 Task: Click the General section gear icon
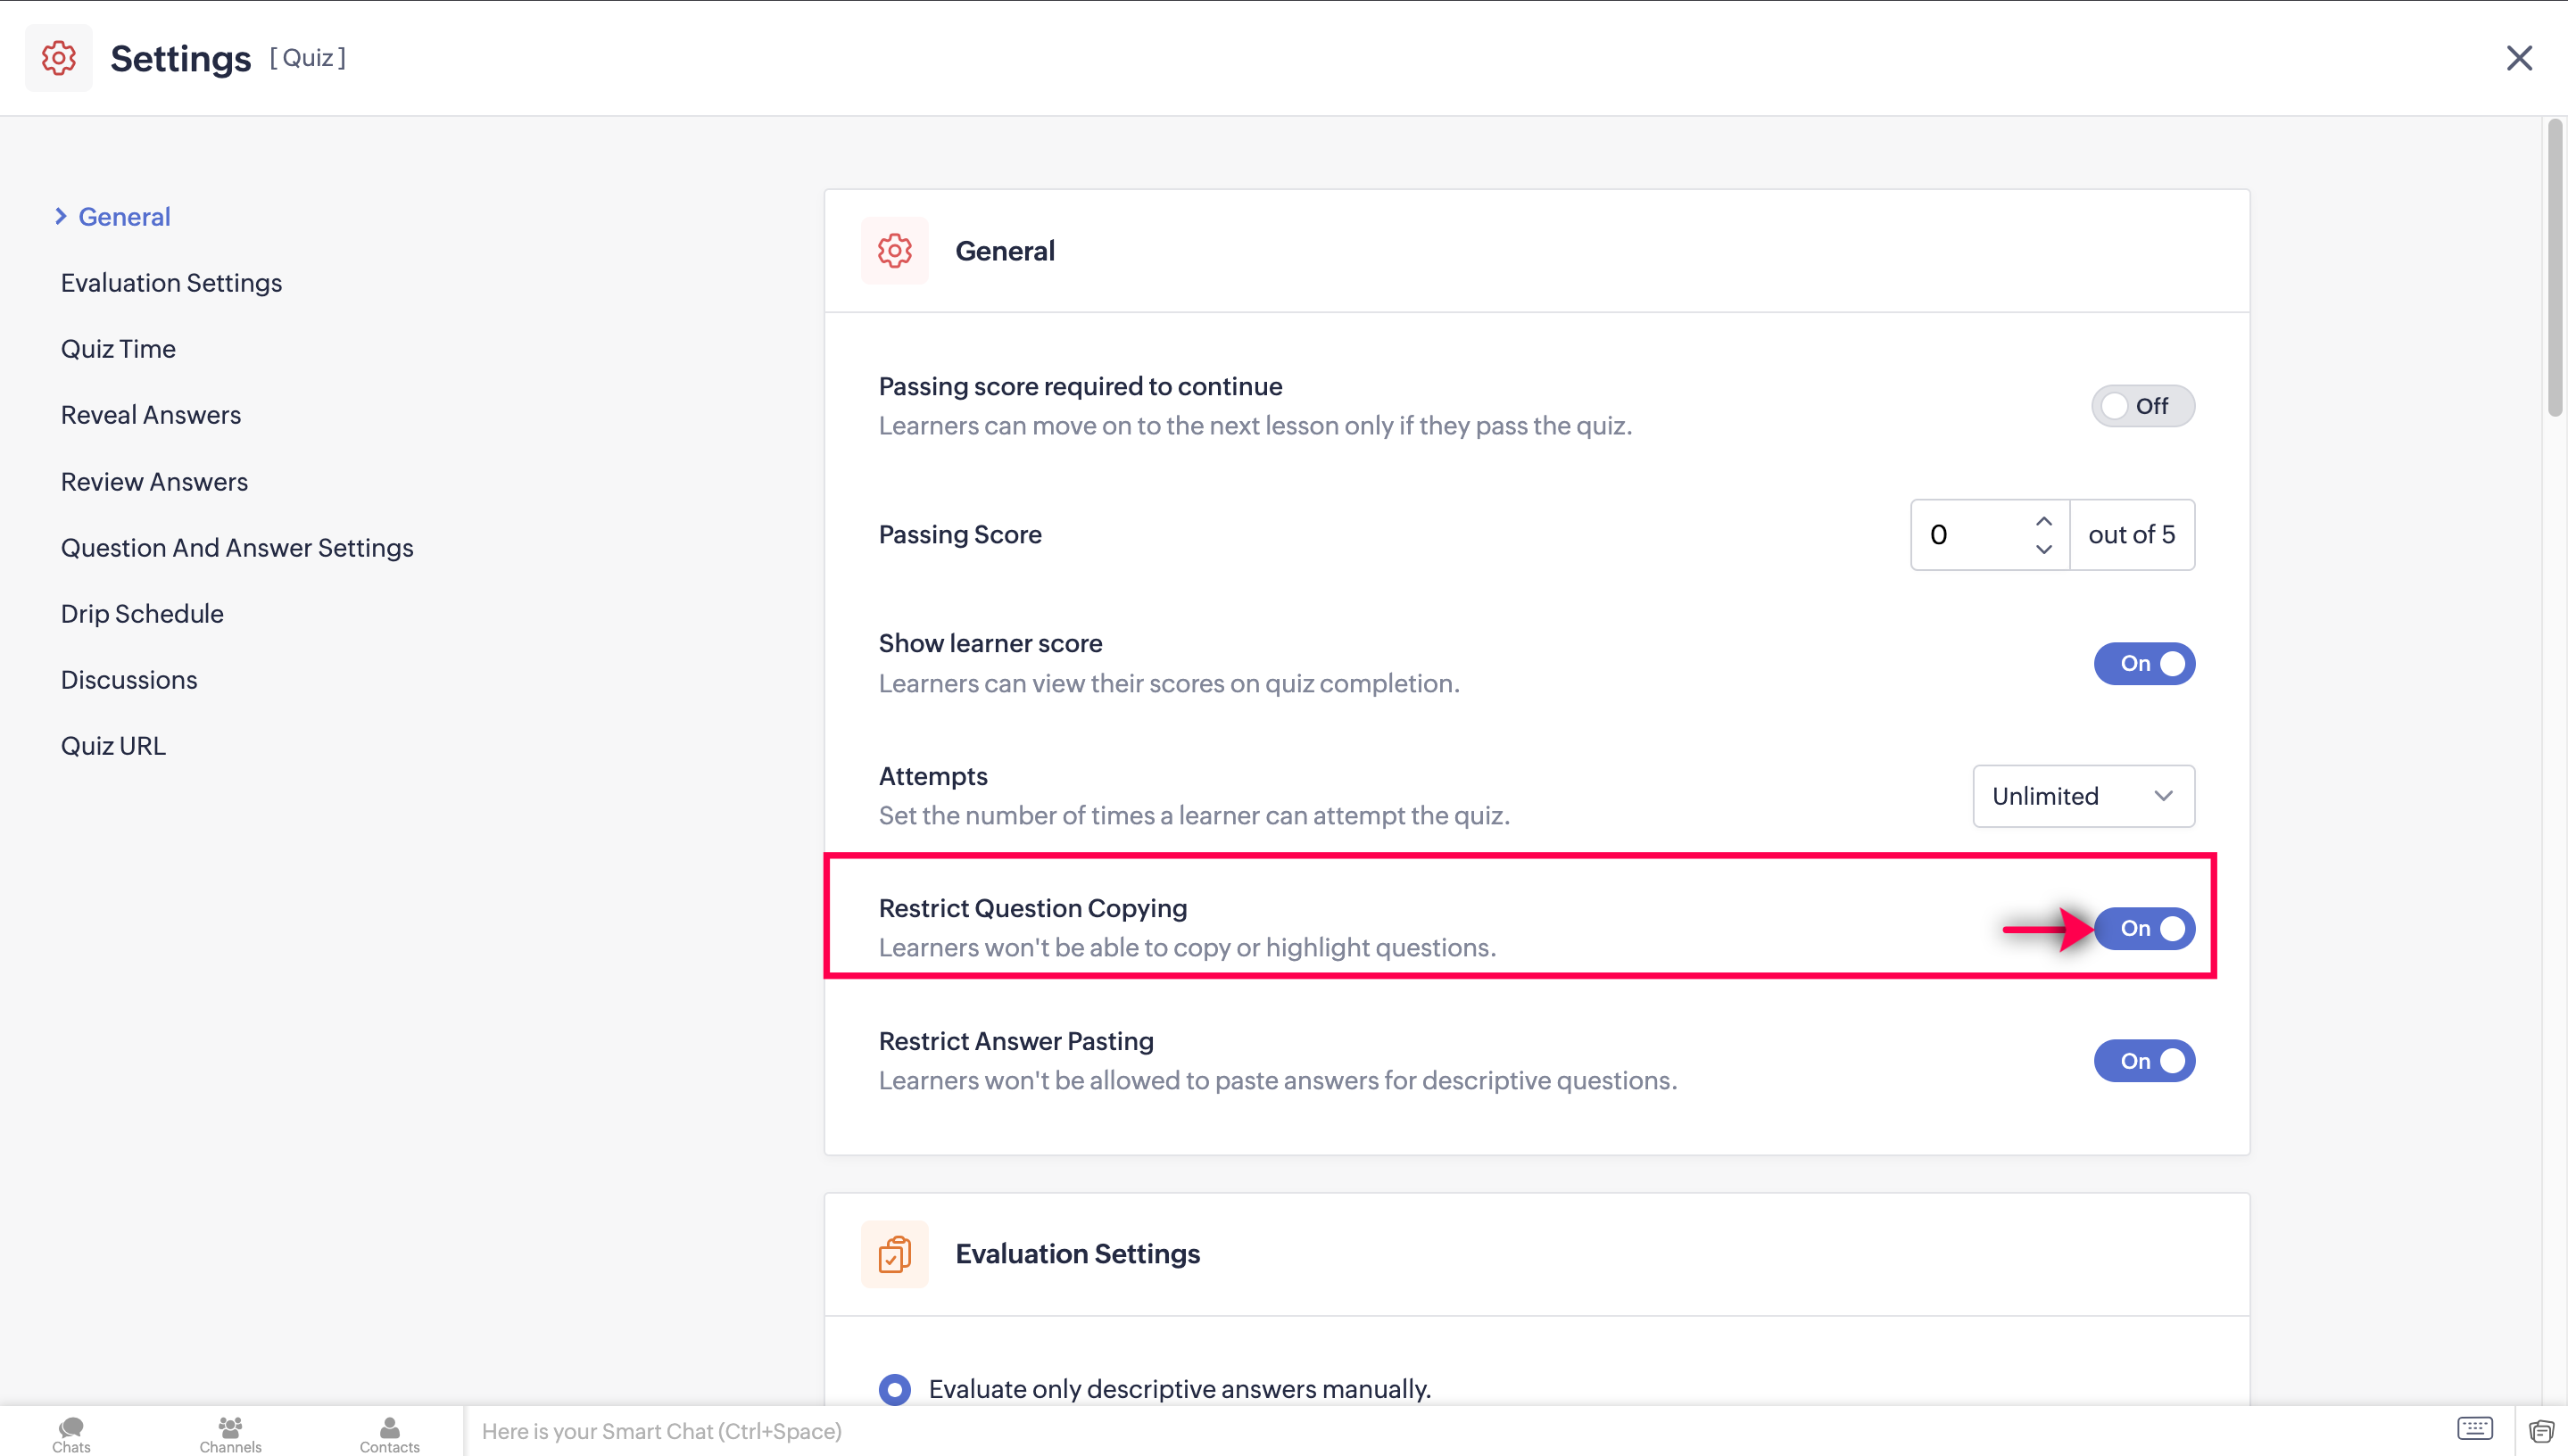[894, 251]
